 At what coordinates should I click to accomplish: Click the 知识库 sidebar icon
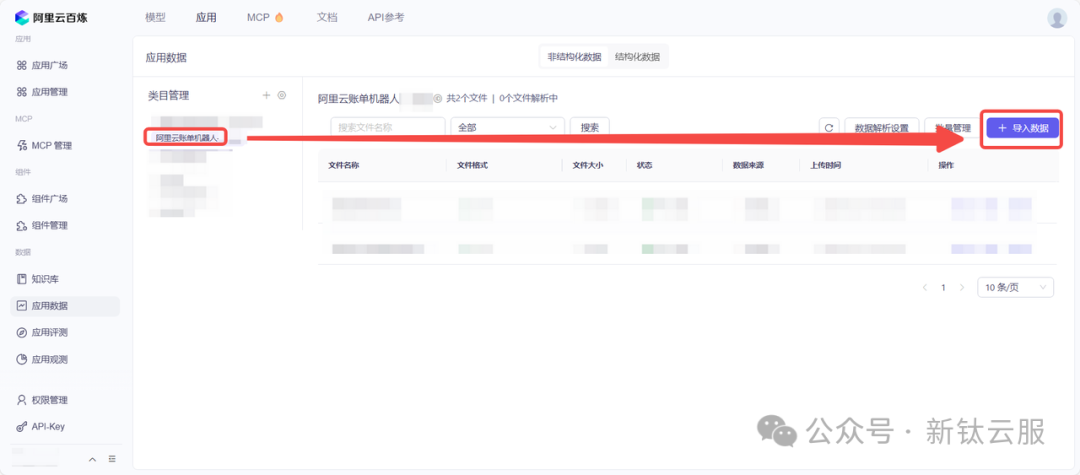(x=21, y=279)
